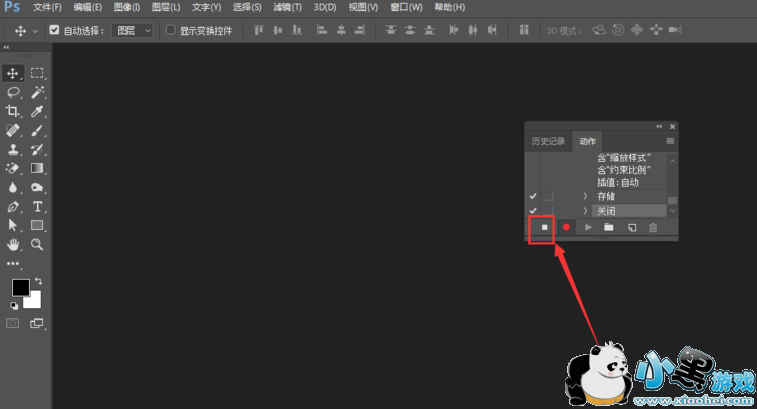This screenshot has width=757, height=409.
Task: Toggle the checkmark for 关闭 action step
Action: tap(533, 211)
